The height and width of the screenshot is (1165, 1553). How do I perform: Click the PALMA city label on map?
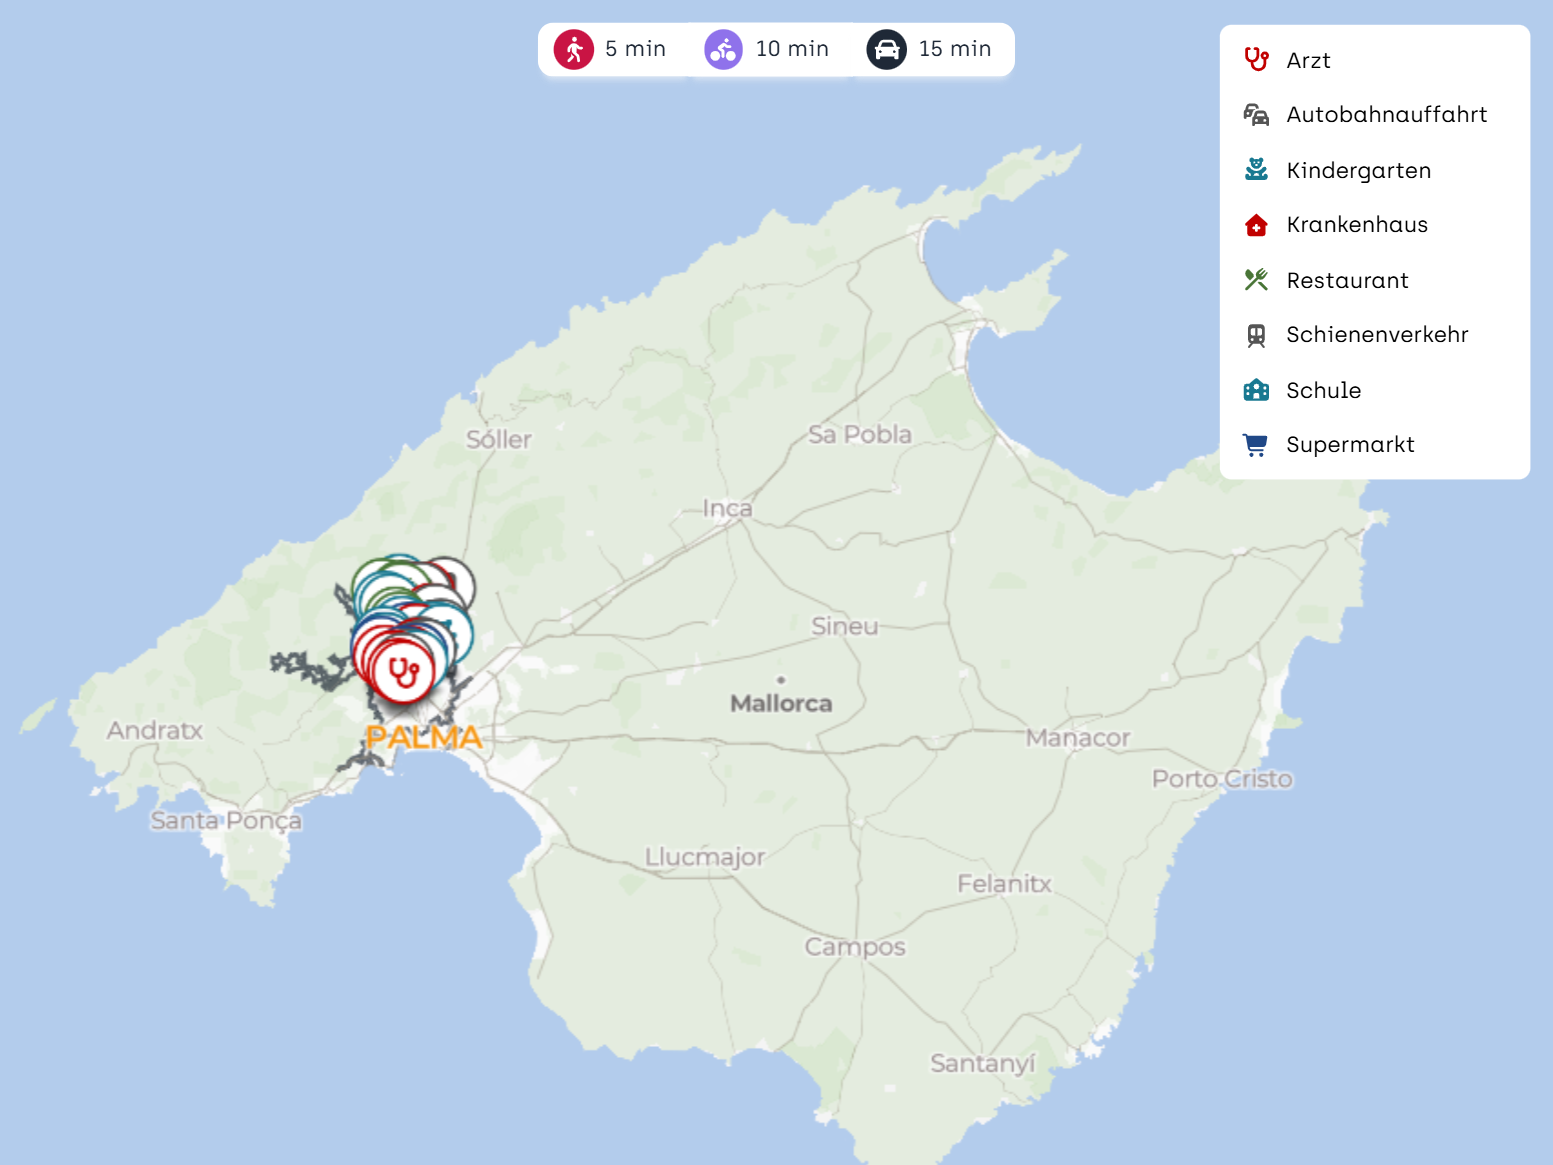(x=424, y=738)
